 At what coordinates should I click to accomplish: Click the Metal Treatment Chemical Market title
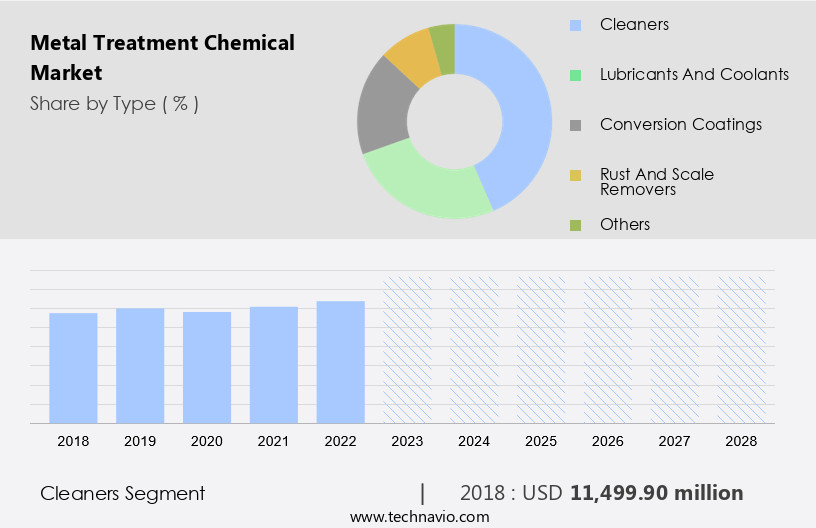162,58
